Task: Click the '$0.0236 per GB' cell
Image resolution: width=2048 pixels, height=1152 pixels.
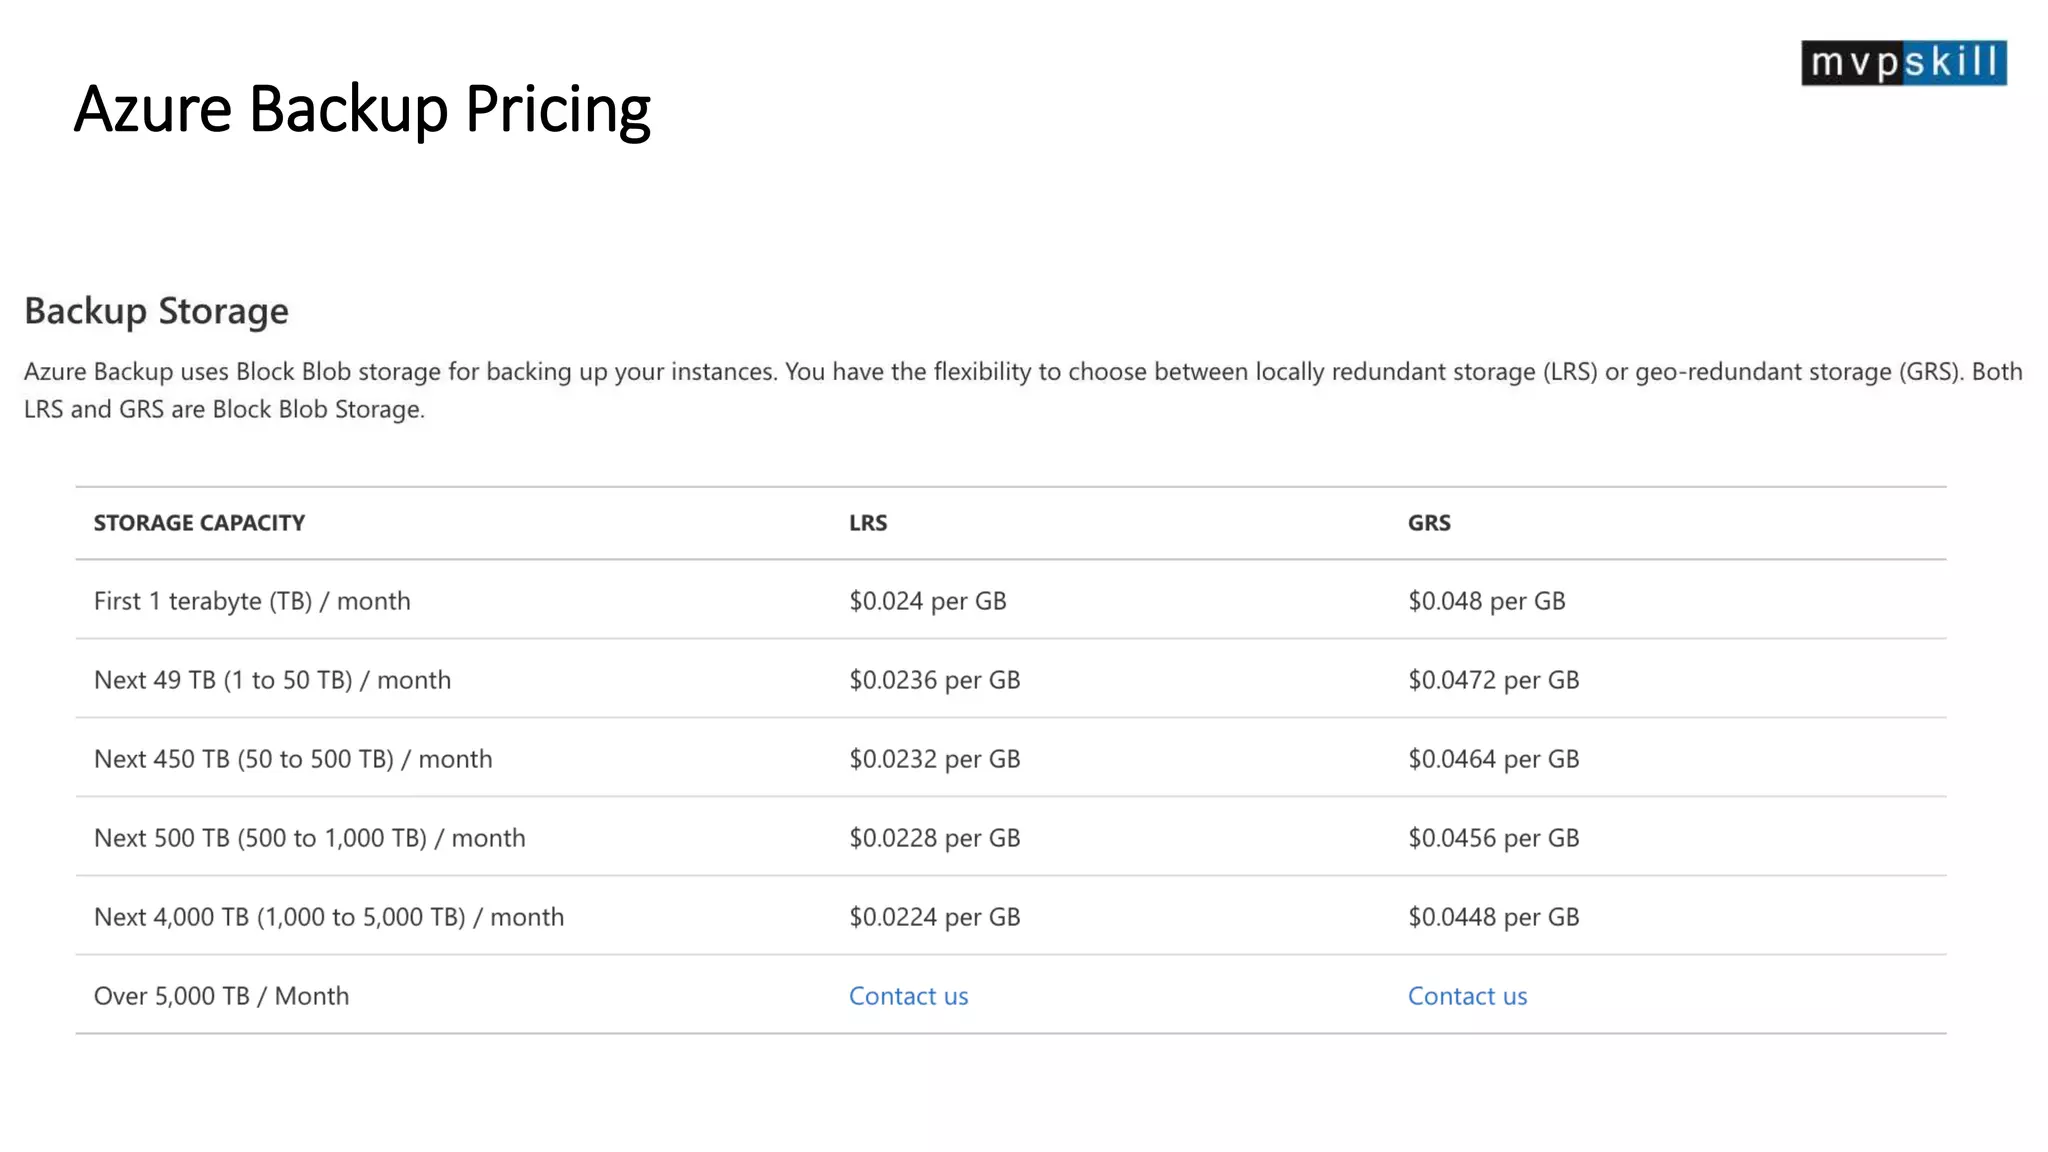Action: pos(934,680)
